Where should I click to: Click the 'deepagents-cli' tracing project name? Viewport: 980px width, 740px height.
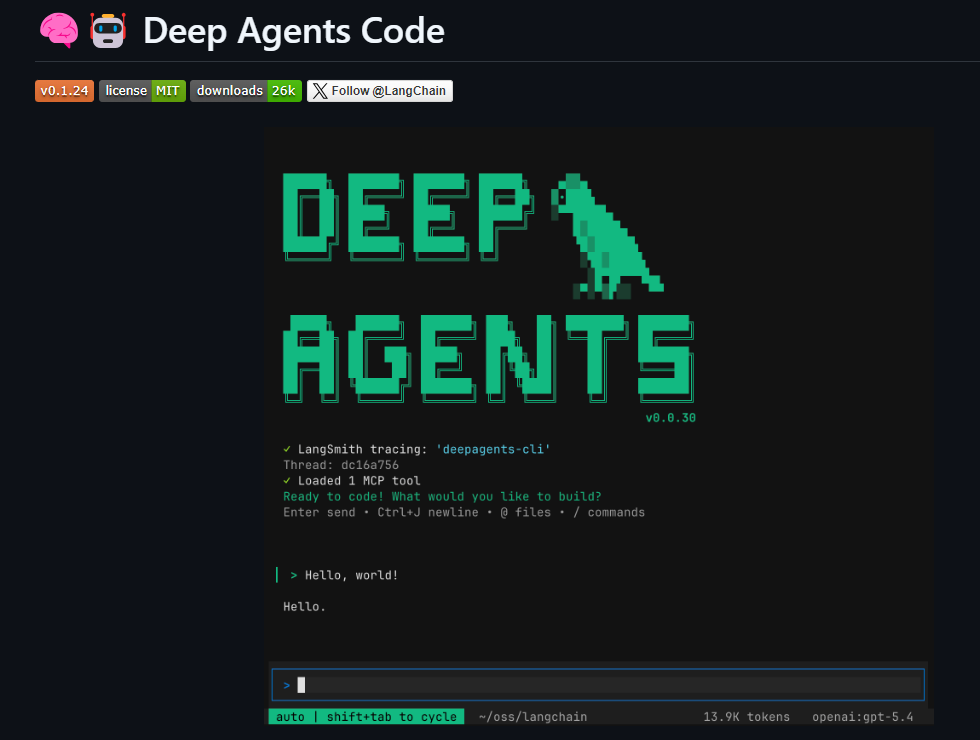click(493, 449)
